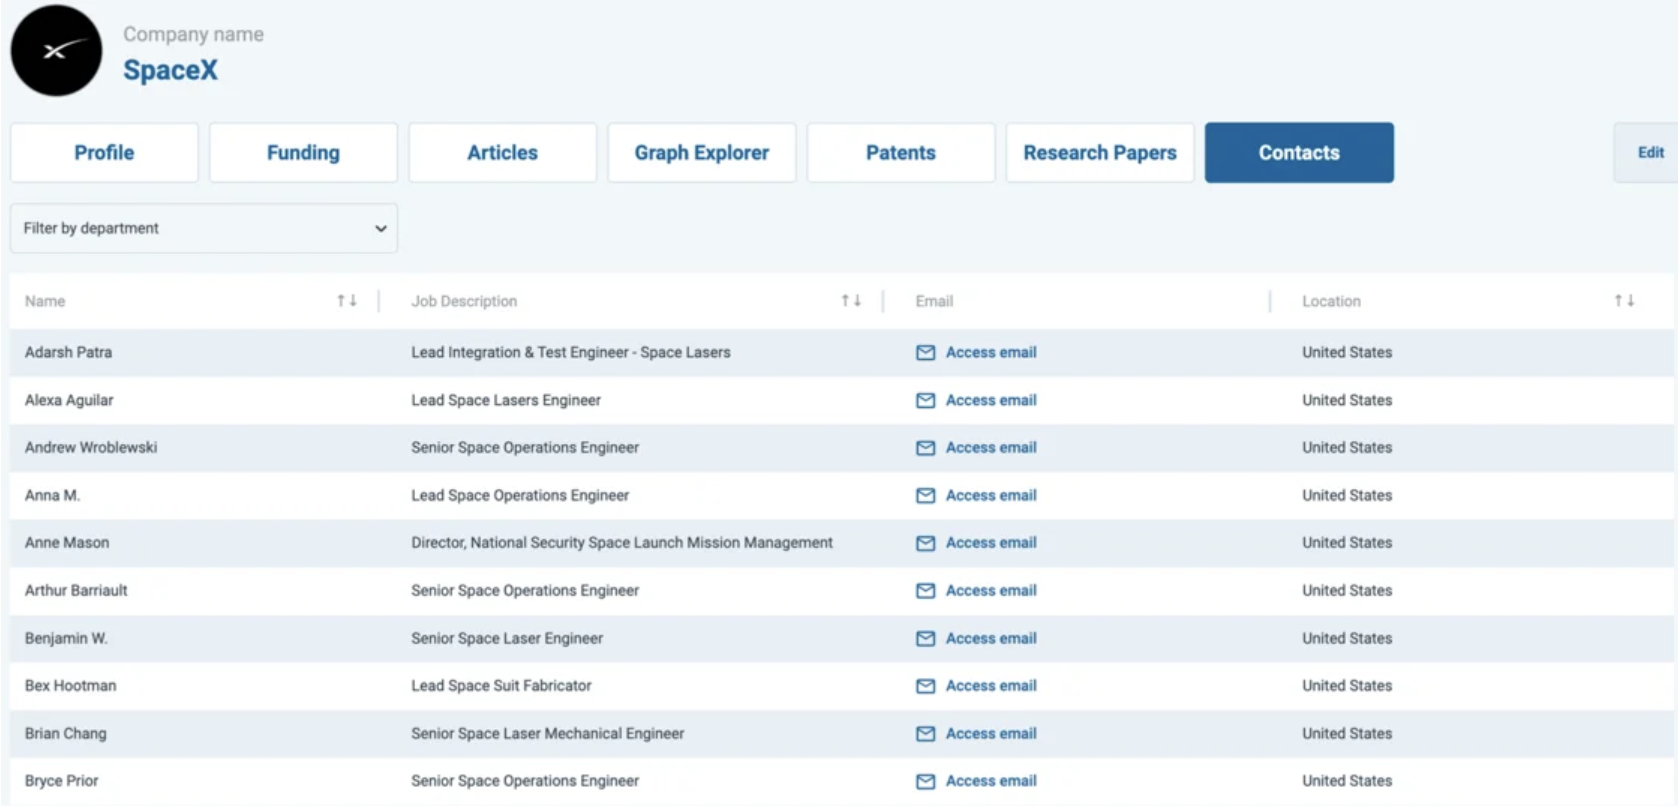This screenshot has height=812, width=1678.
Task: Select contact name Adarsh Patra
Action: (x=68, y=353)
